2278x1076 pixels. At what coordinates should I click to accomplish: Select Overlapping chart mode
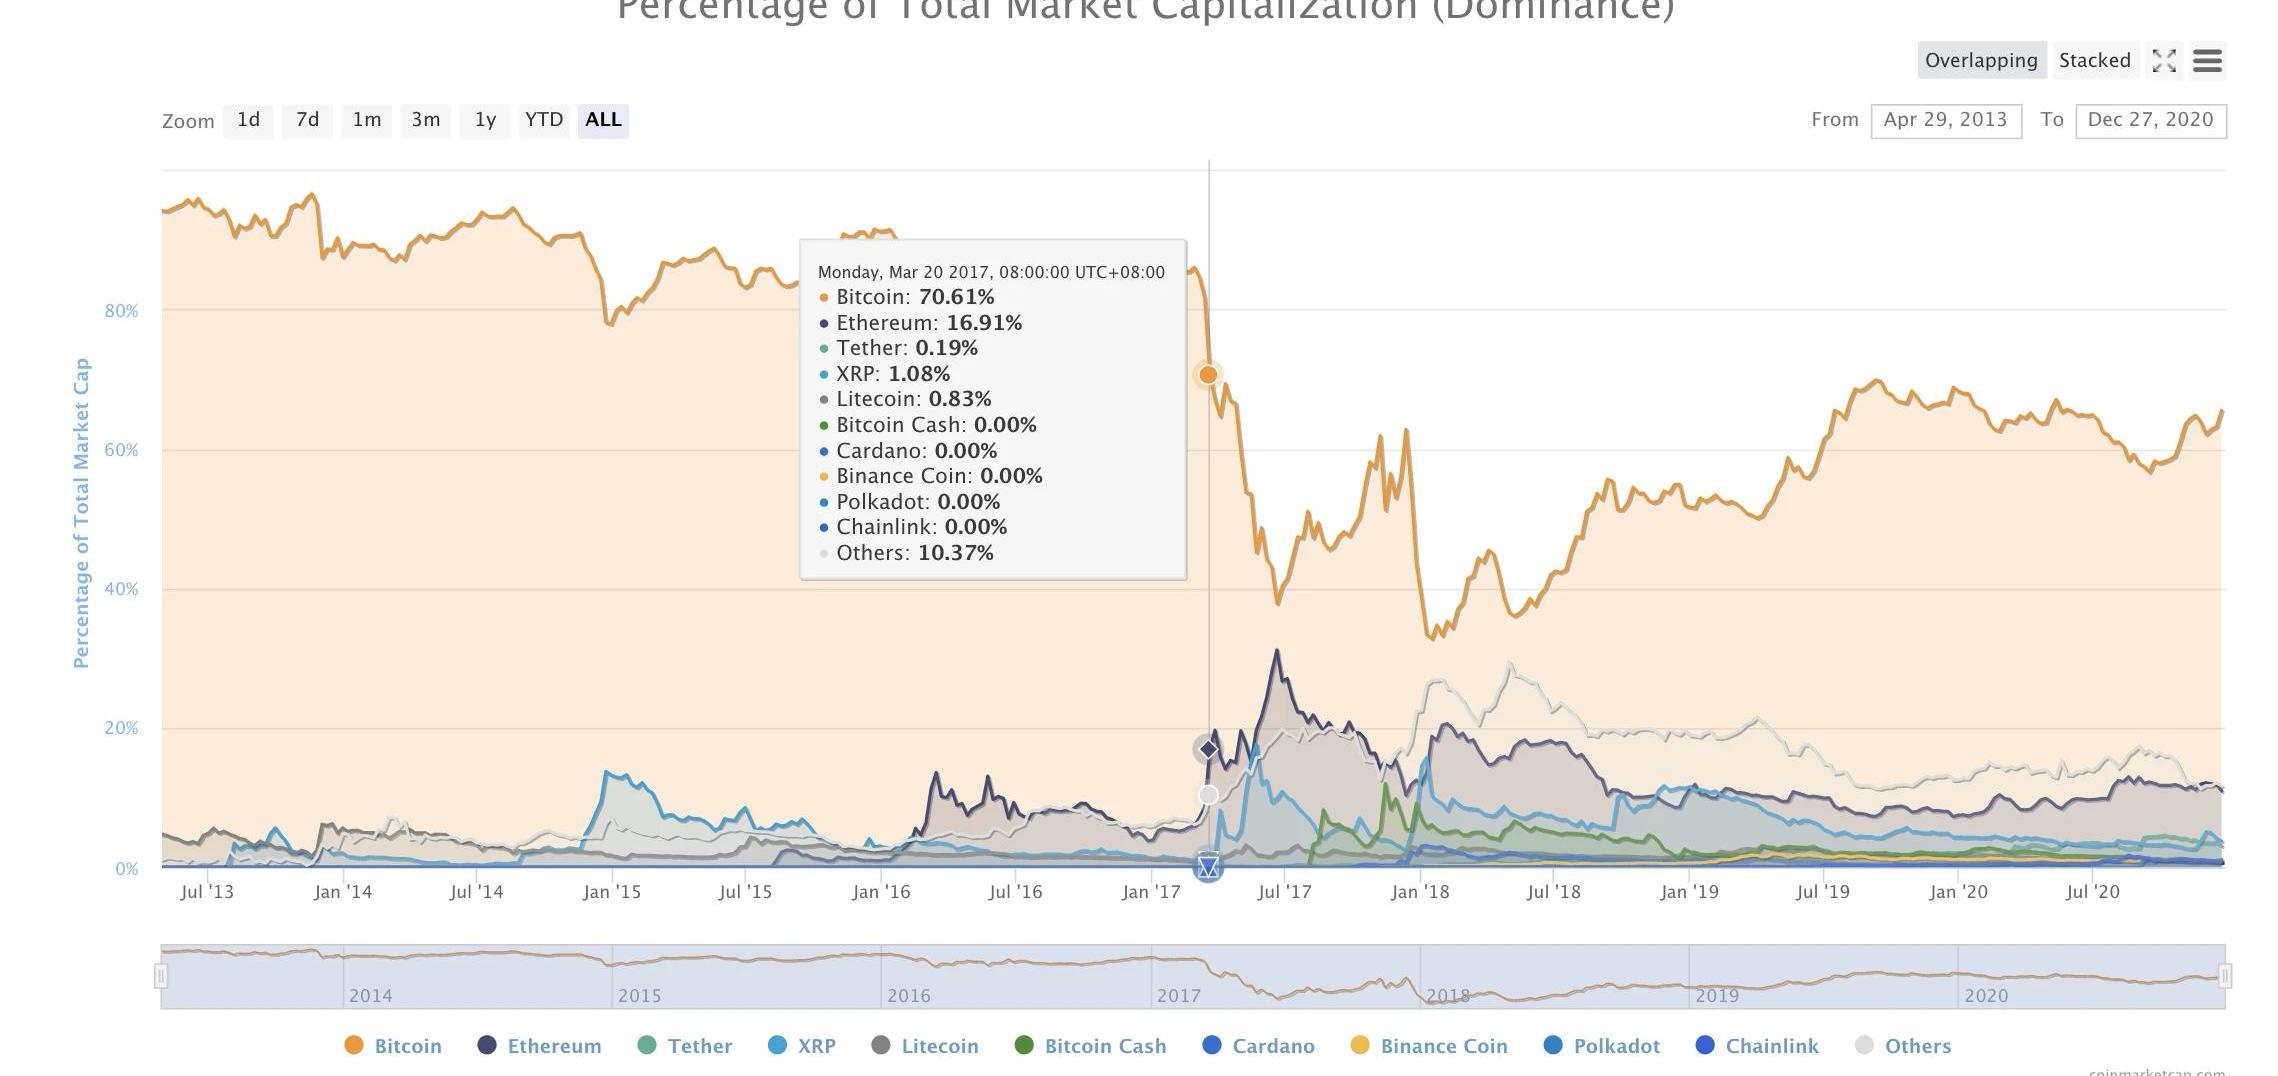pyautogui.click(x=1981, y=60)
